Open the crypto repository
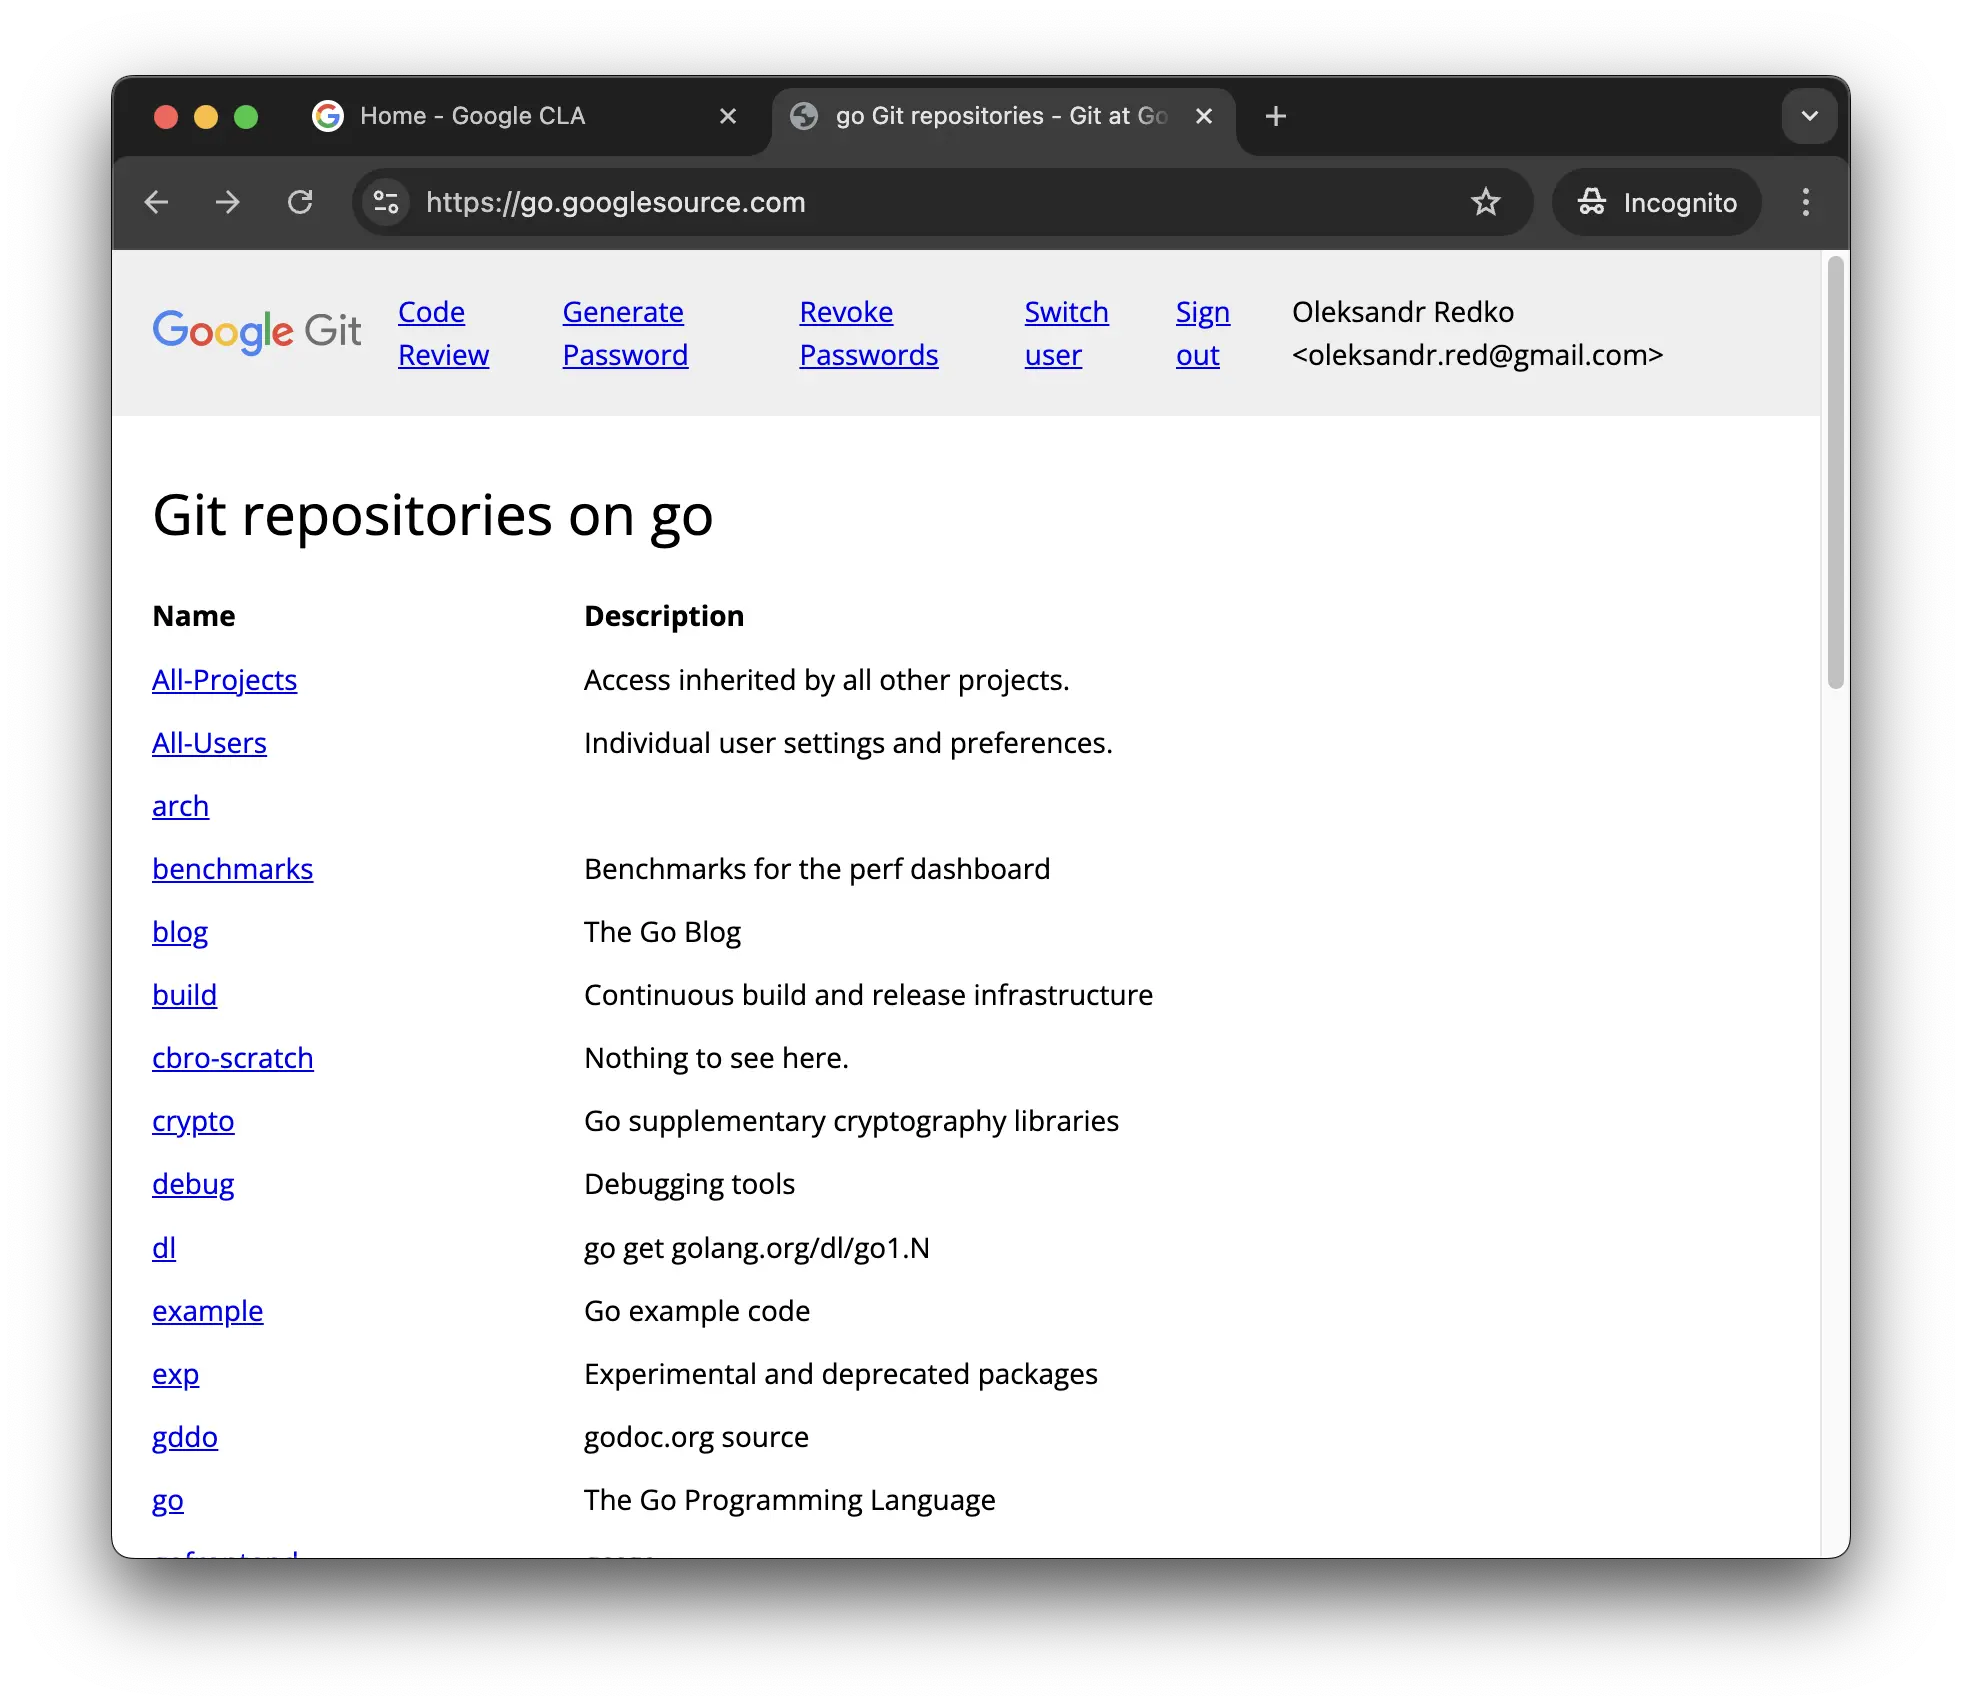 coord(193,1121)
